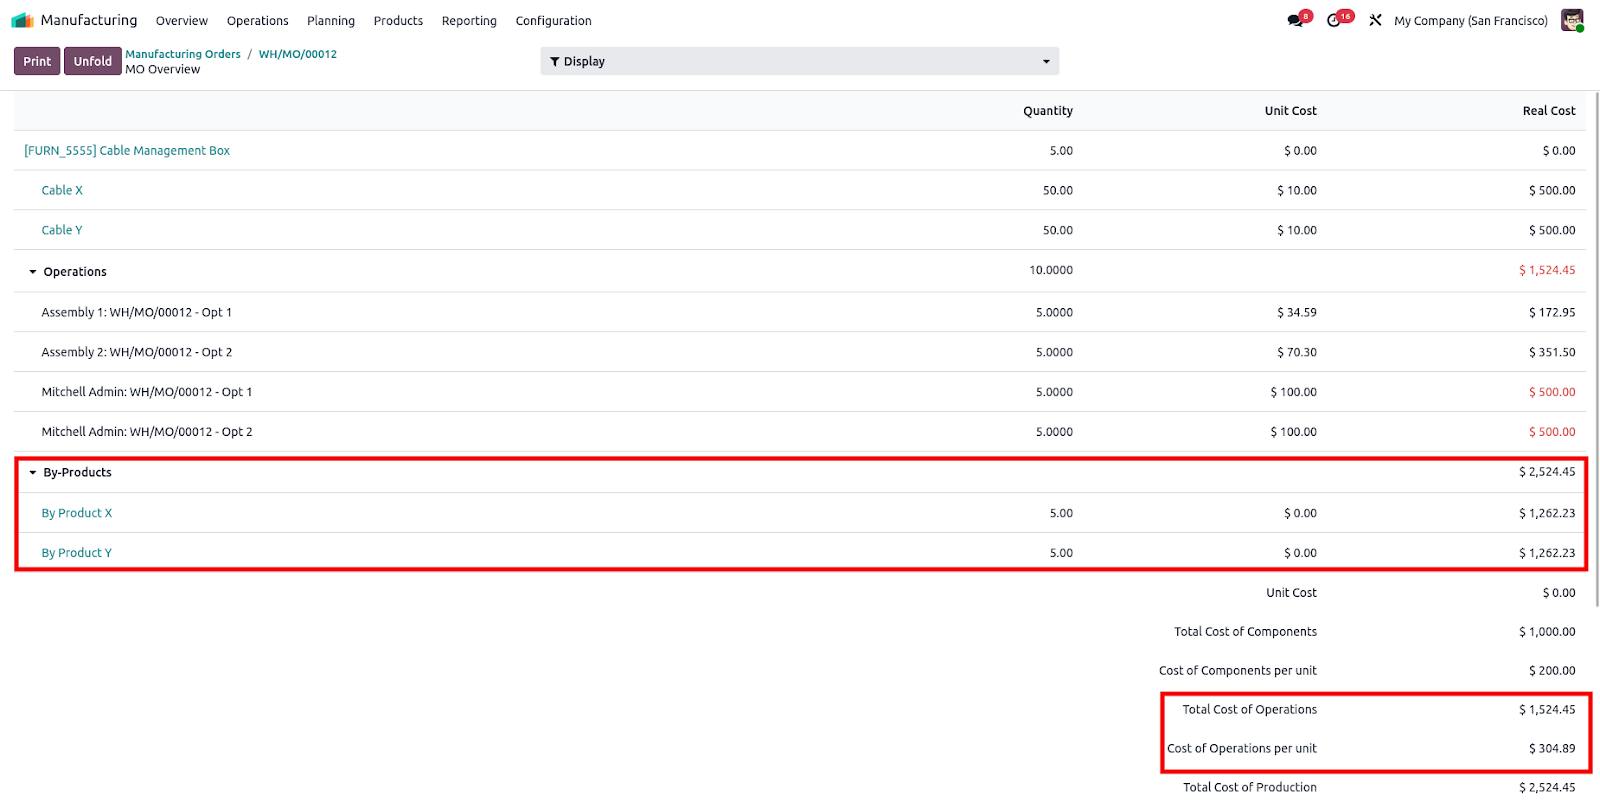Collapse the By-Products section arrow
This screenshot has height=802, width=1600.
pos(33,473)
